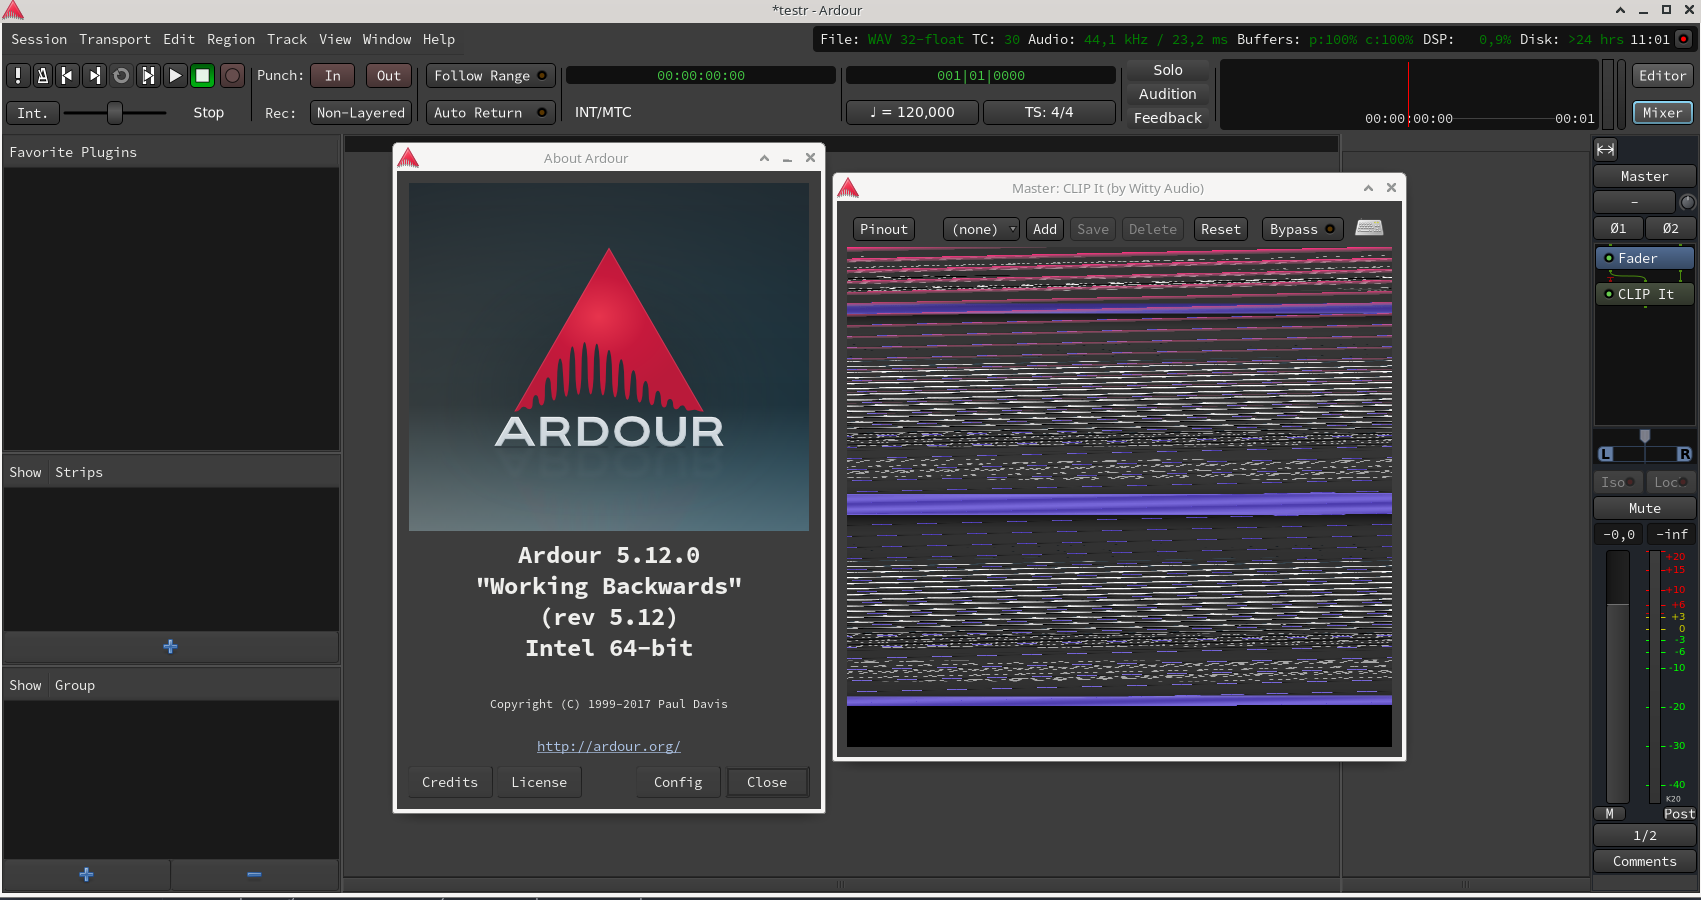Click Close in About Ardour dialog
This screenshot has height=900, width=1701.
[x=767, y=782]
